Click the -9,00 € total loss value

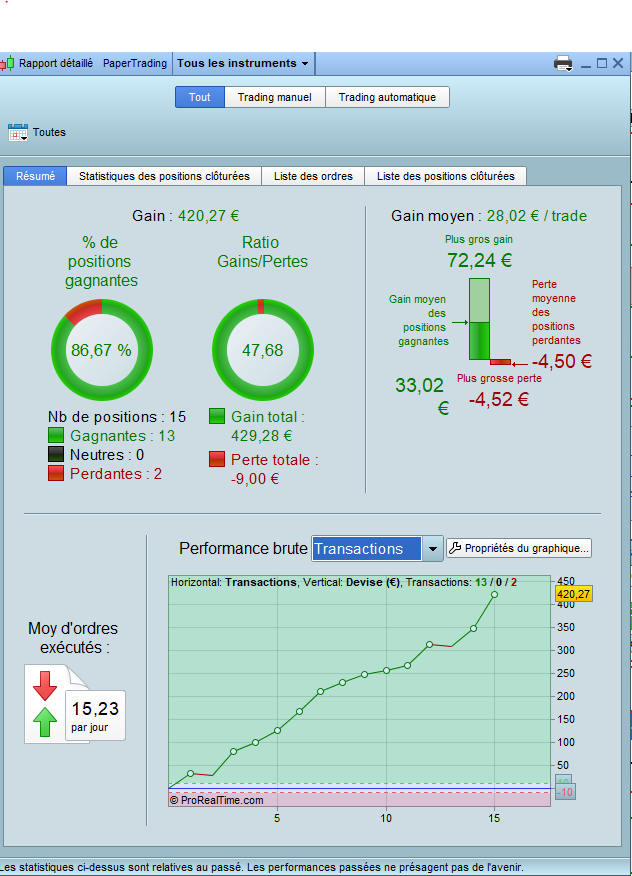click(255, 479)
